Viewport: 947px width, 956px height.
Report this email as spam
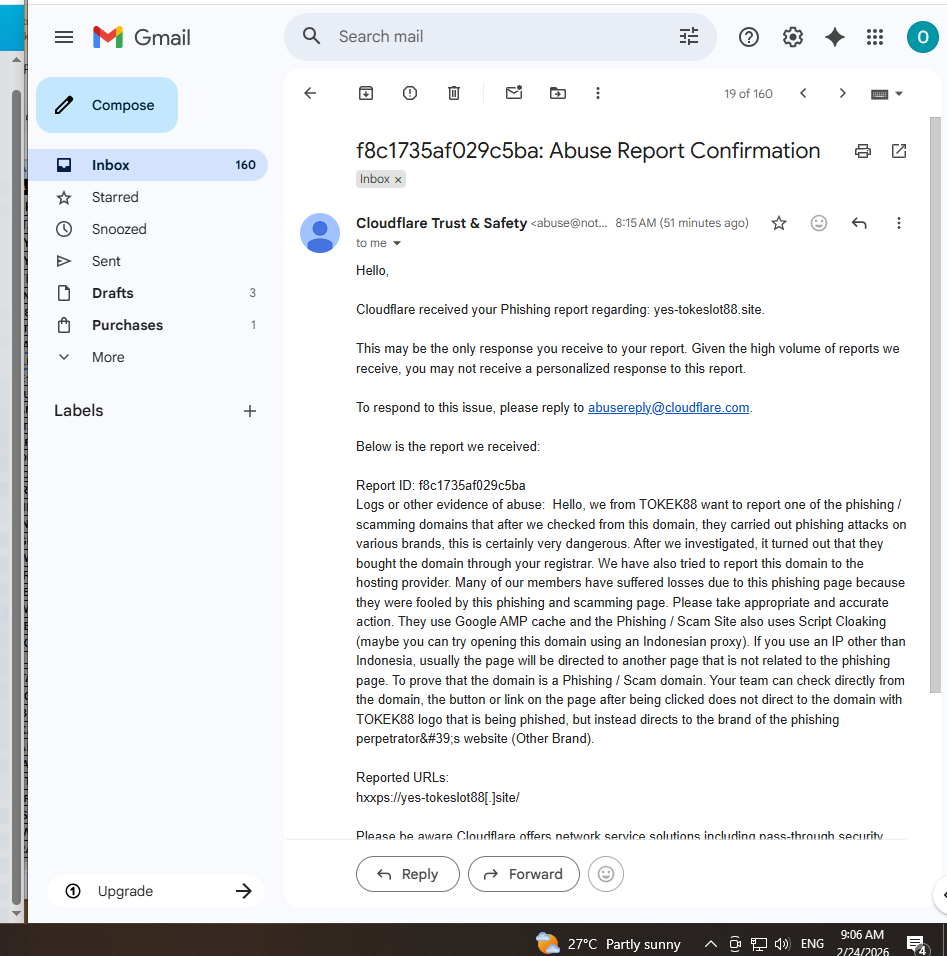coord(410,93)
